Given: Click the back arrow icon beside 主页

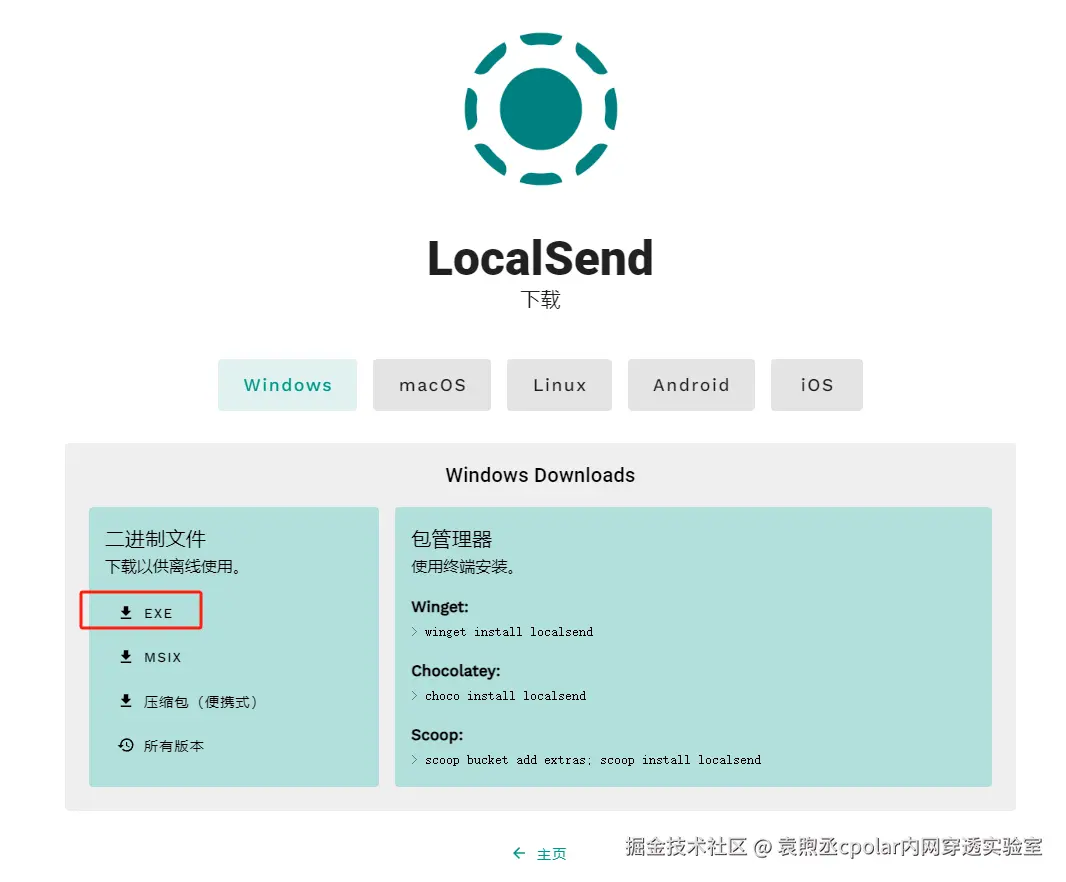Looking at the screenshot, I should [519, 853].
